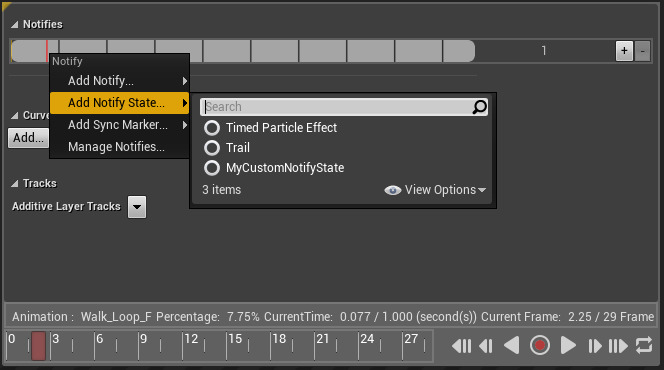
Task: Play the animation in reverse
Action: pos(512,345)
